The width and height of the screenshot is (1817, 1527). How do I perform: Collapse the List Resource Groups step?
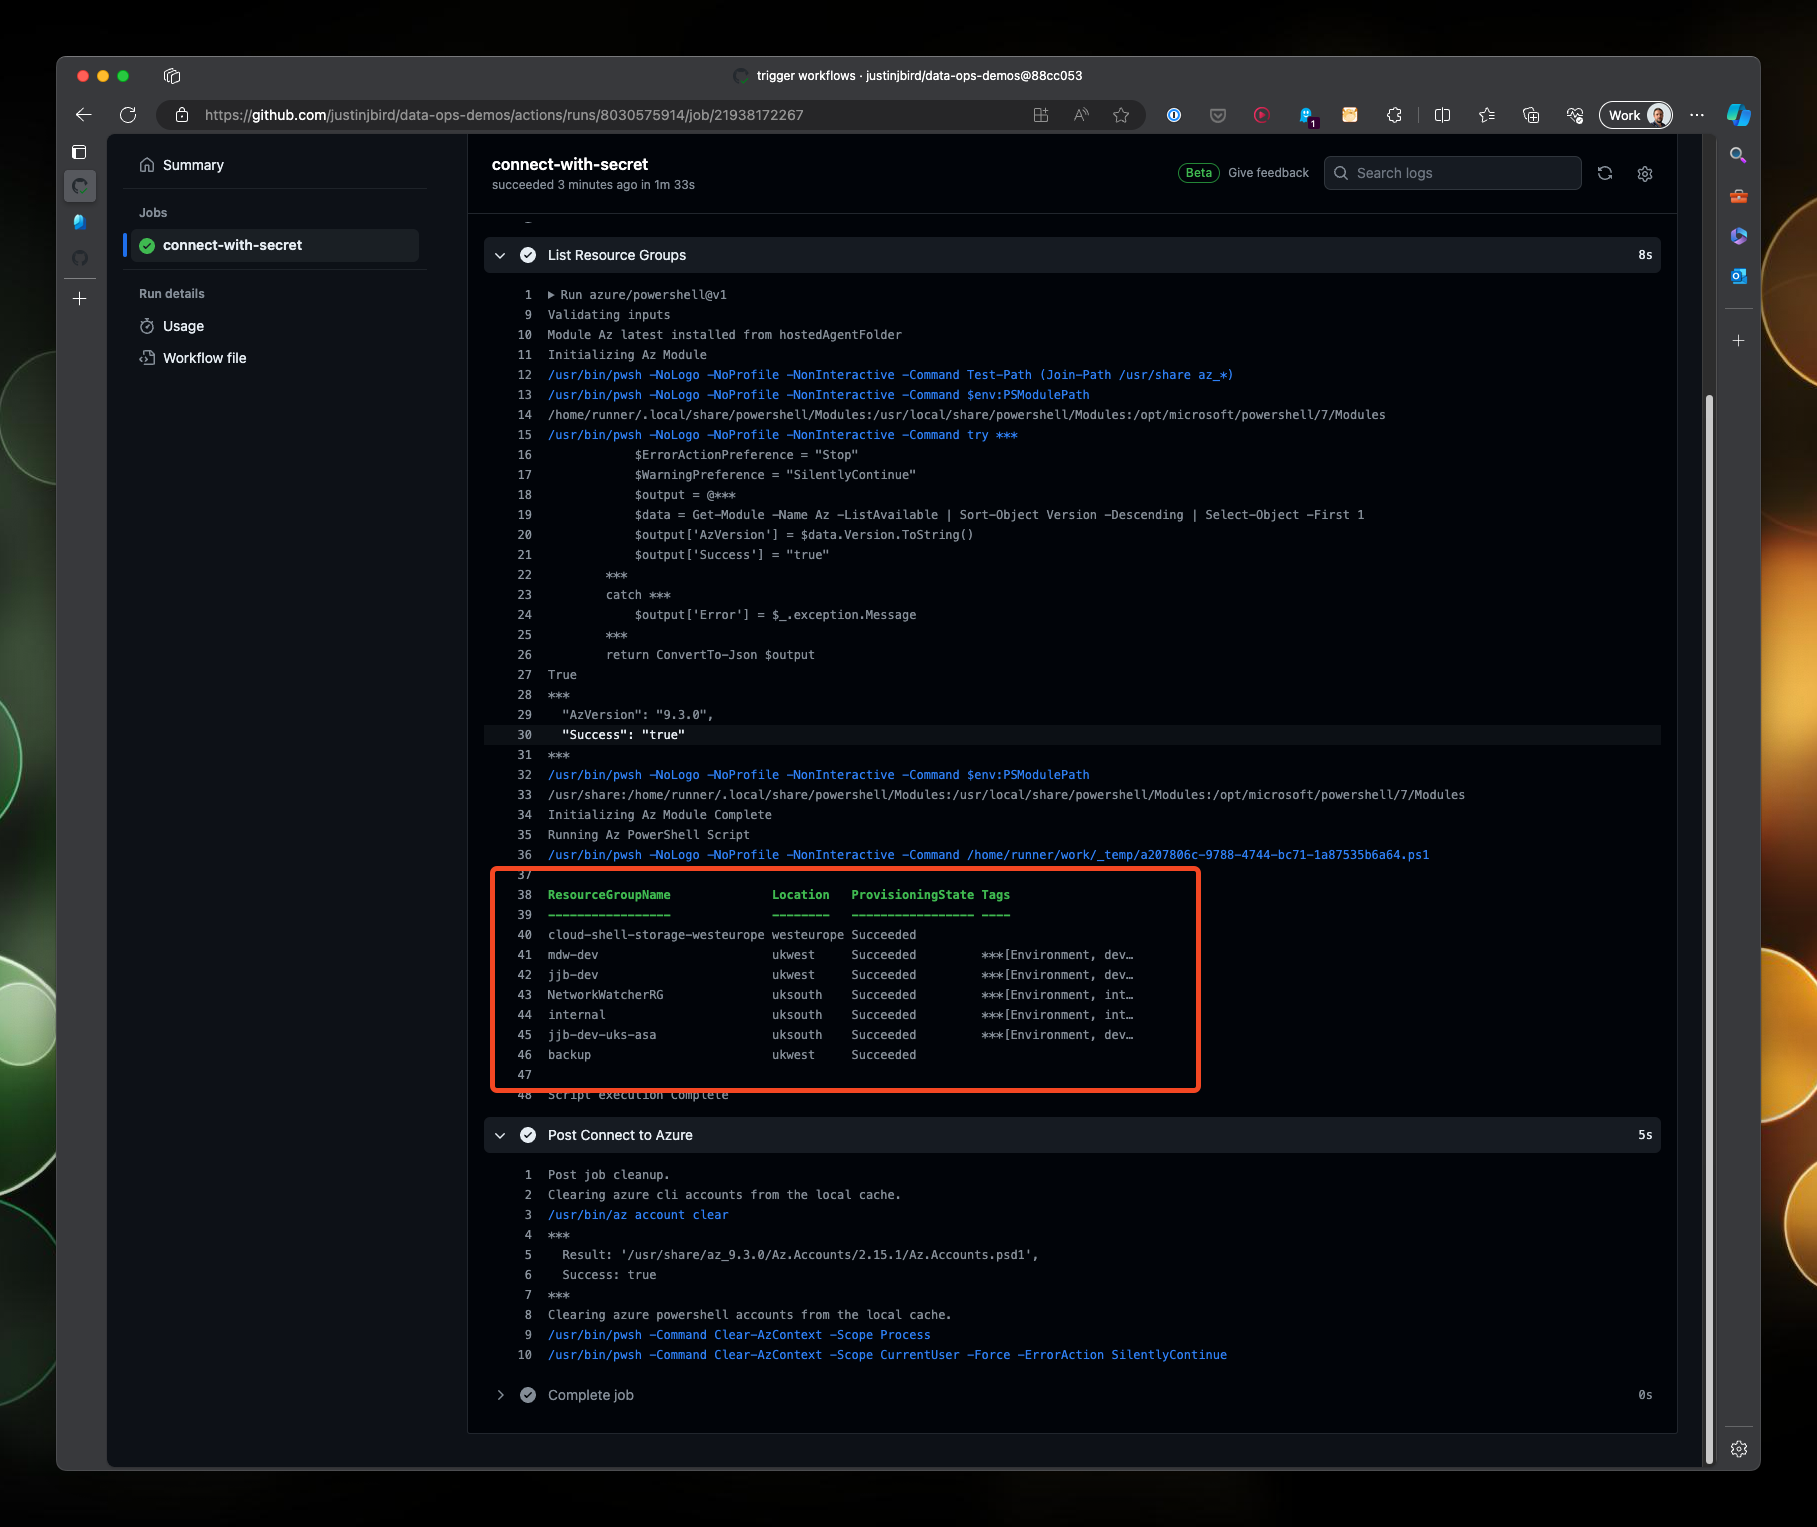pyautogui.click(x=500, y=255)
